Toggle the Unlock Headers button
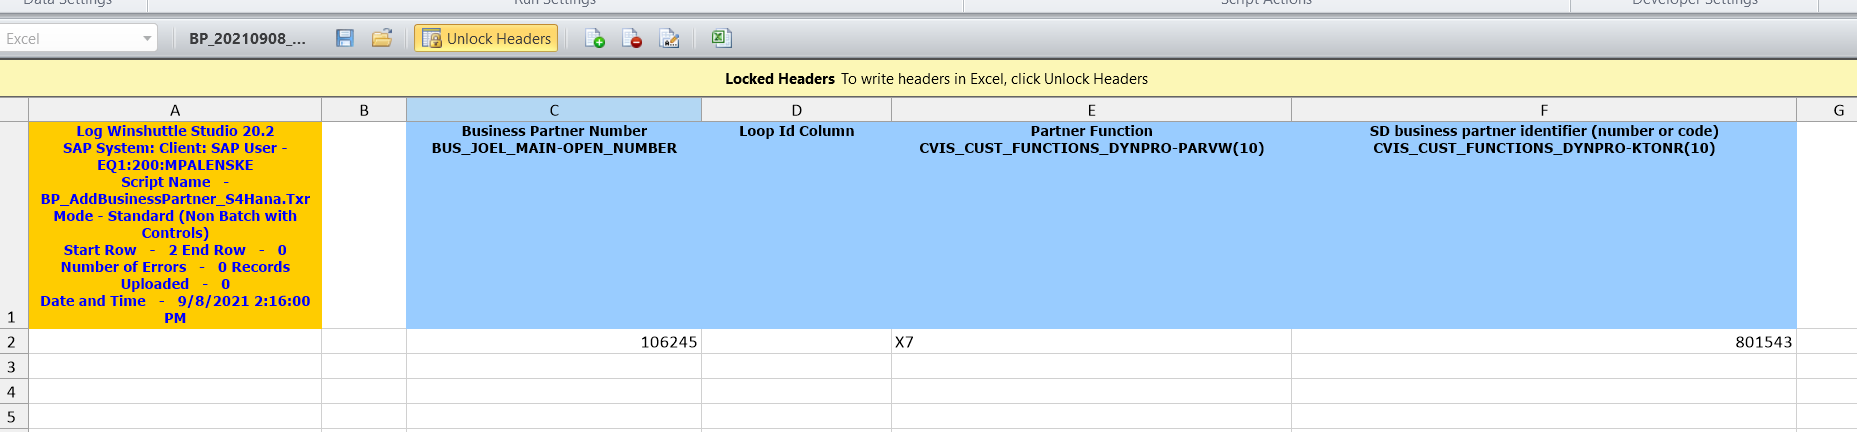1857x432 pixels. pos(487,39)
